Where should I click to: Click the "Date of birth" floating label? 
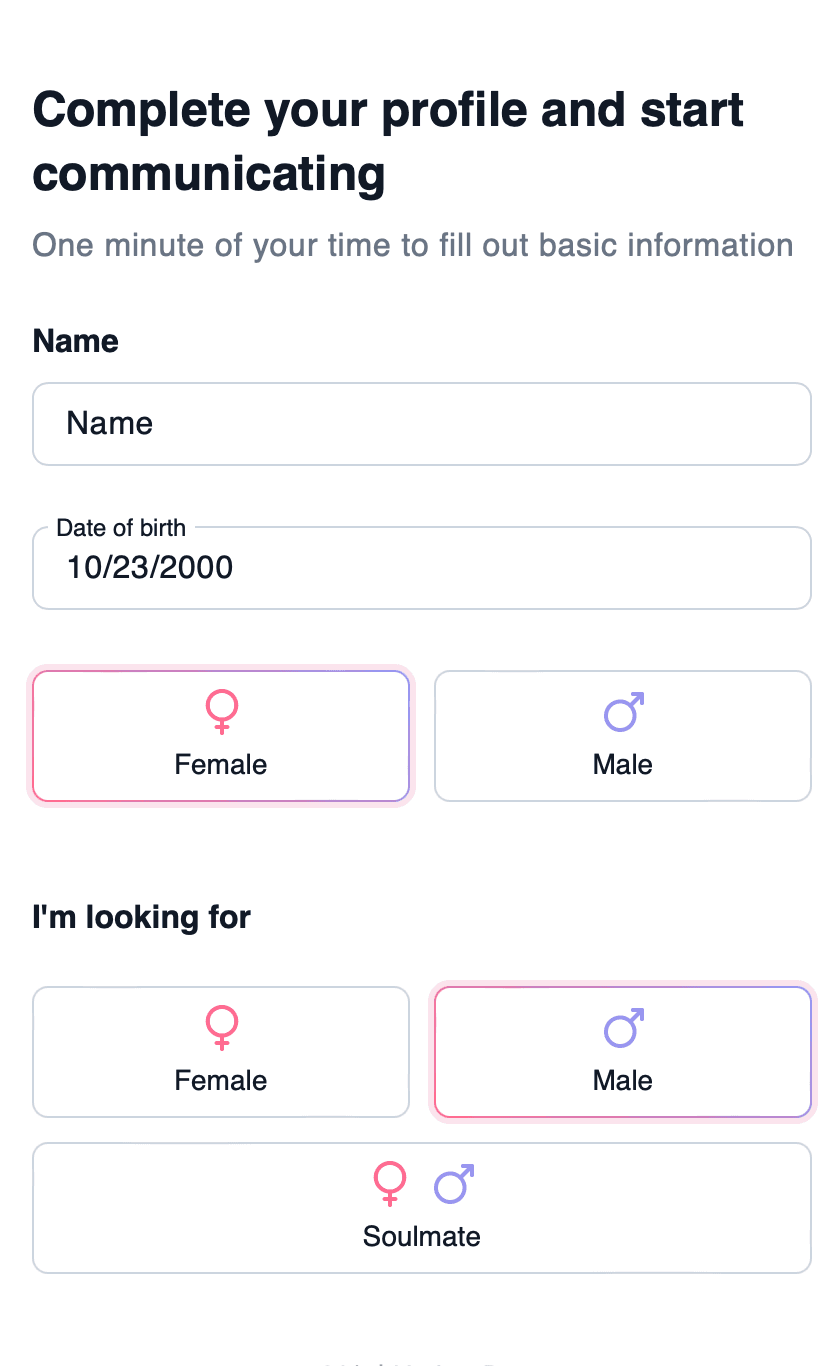121,528
